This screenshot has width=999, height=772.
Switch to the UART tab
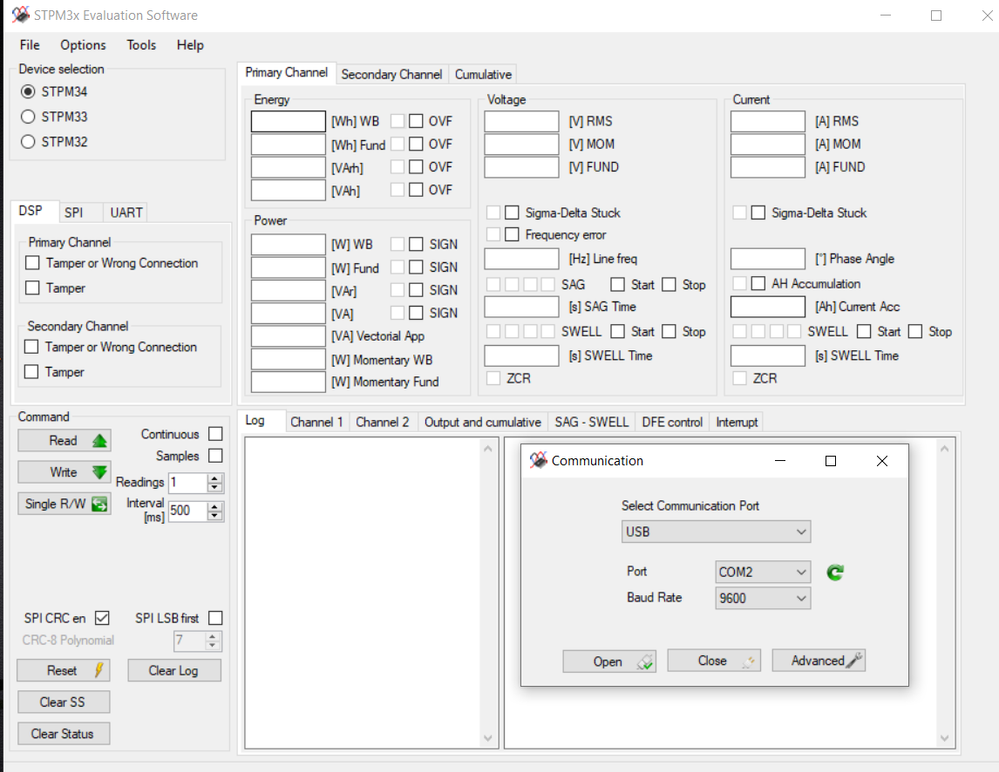point(126,213)
